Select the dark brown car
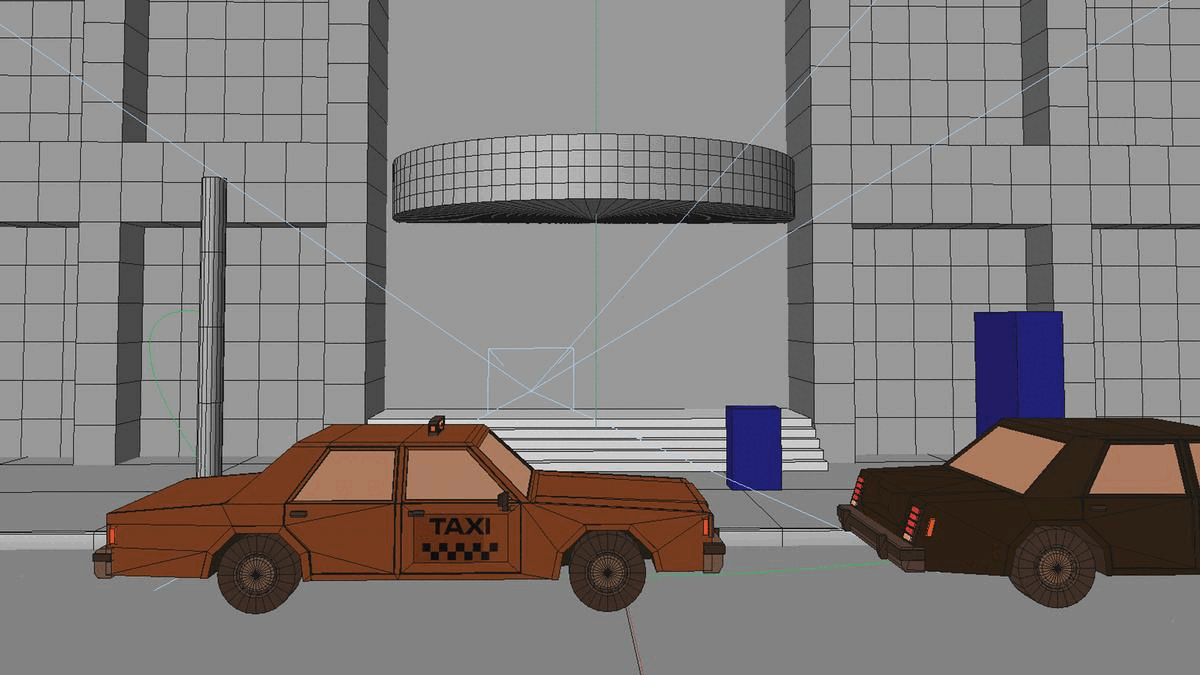Screen dimensions: 1200x675 pos(1020,510)
